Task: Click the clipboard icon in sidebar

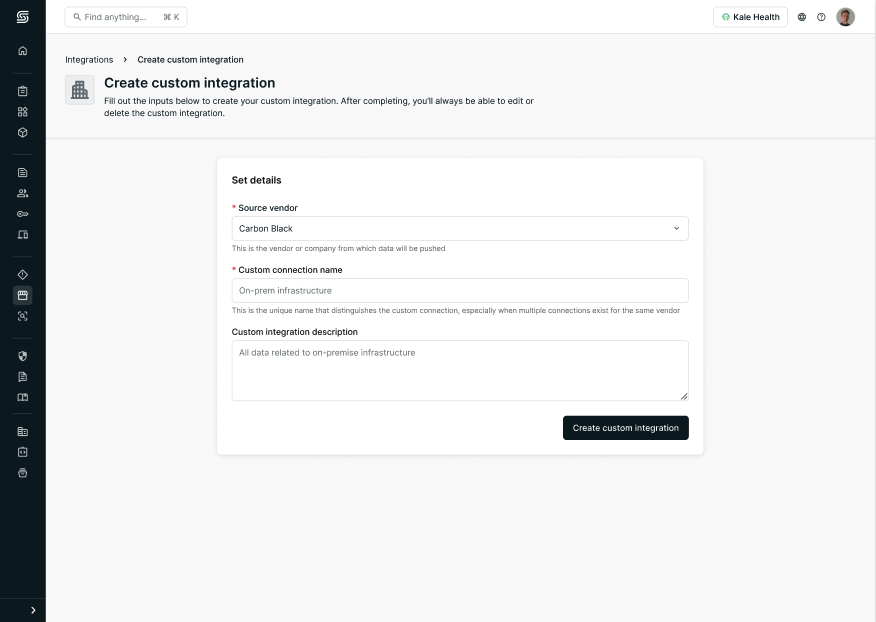Action: [x=22, y=91]
